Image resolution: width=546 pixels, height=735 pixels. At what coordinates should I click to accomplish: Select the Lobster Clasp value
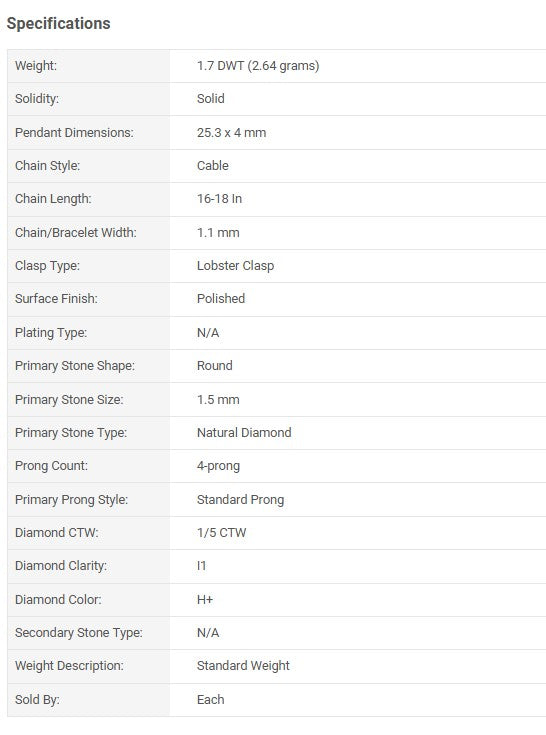tap(235, 266)
